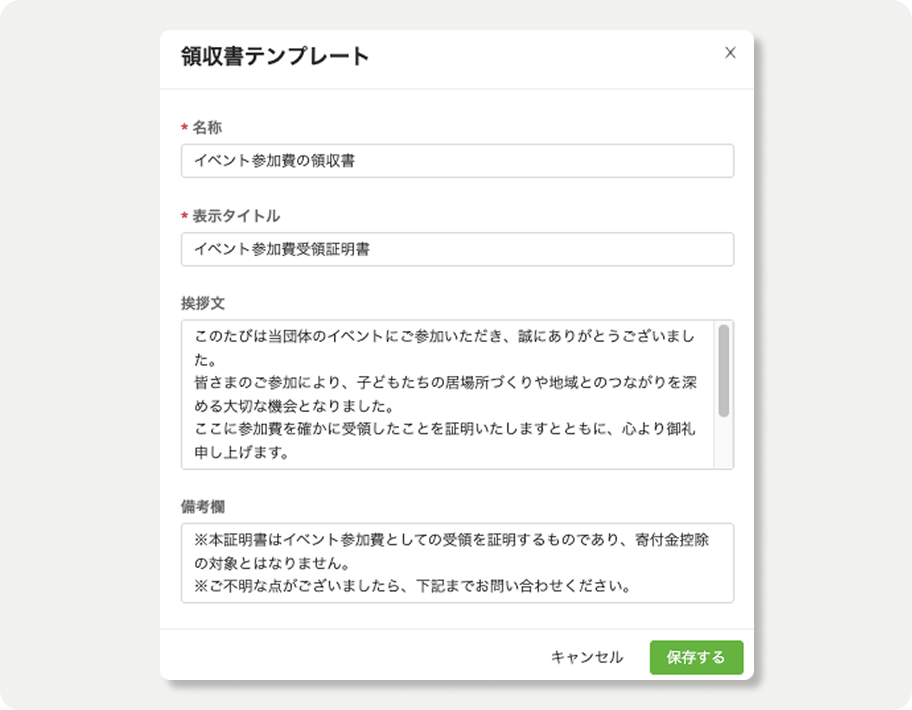The image size is (912, 710).
Task: Focus the 表示タイトル input field
Action: pyautogui.click(x=457, y=249)
